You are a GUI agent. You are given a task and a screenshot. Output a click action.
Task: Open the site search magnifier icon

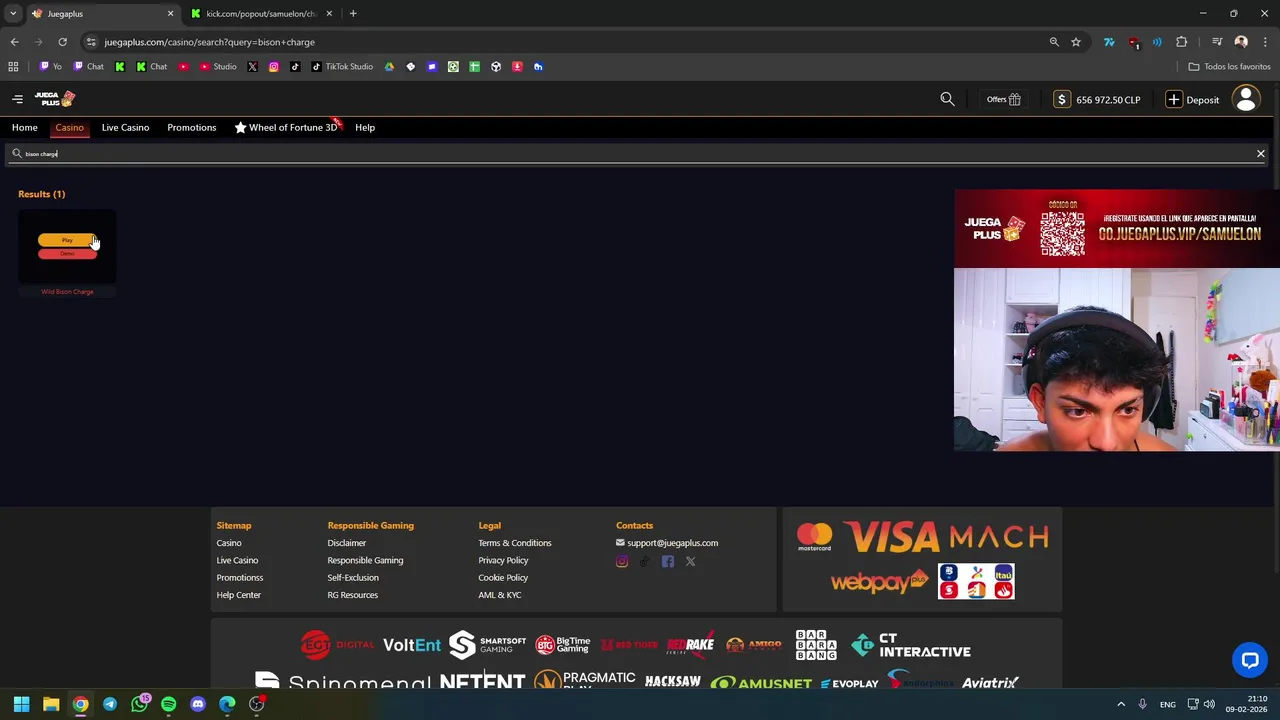pyautogui.click(x=947, y=99)
